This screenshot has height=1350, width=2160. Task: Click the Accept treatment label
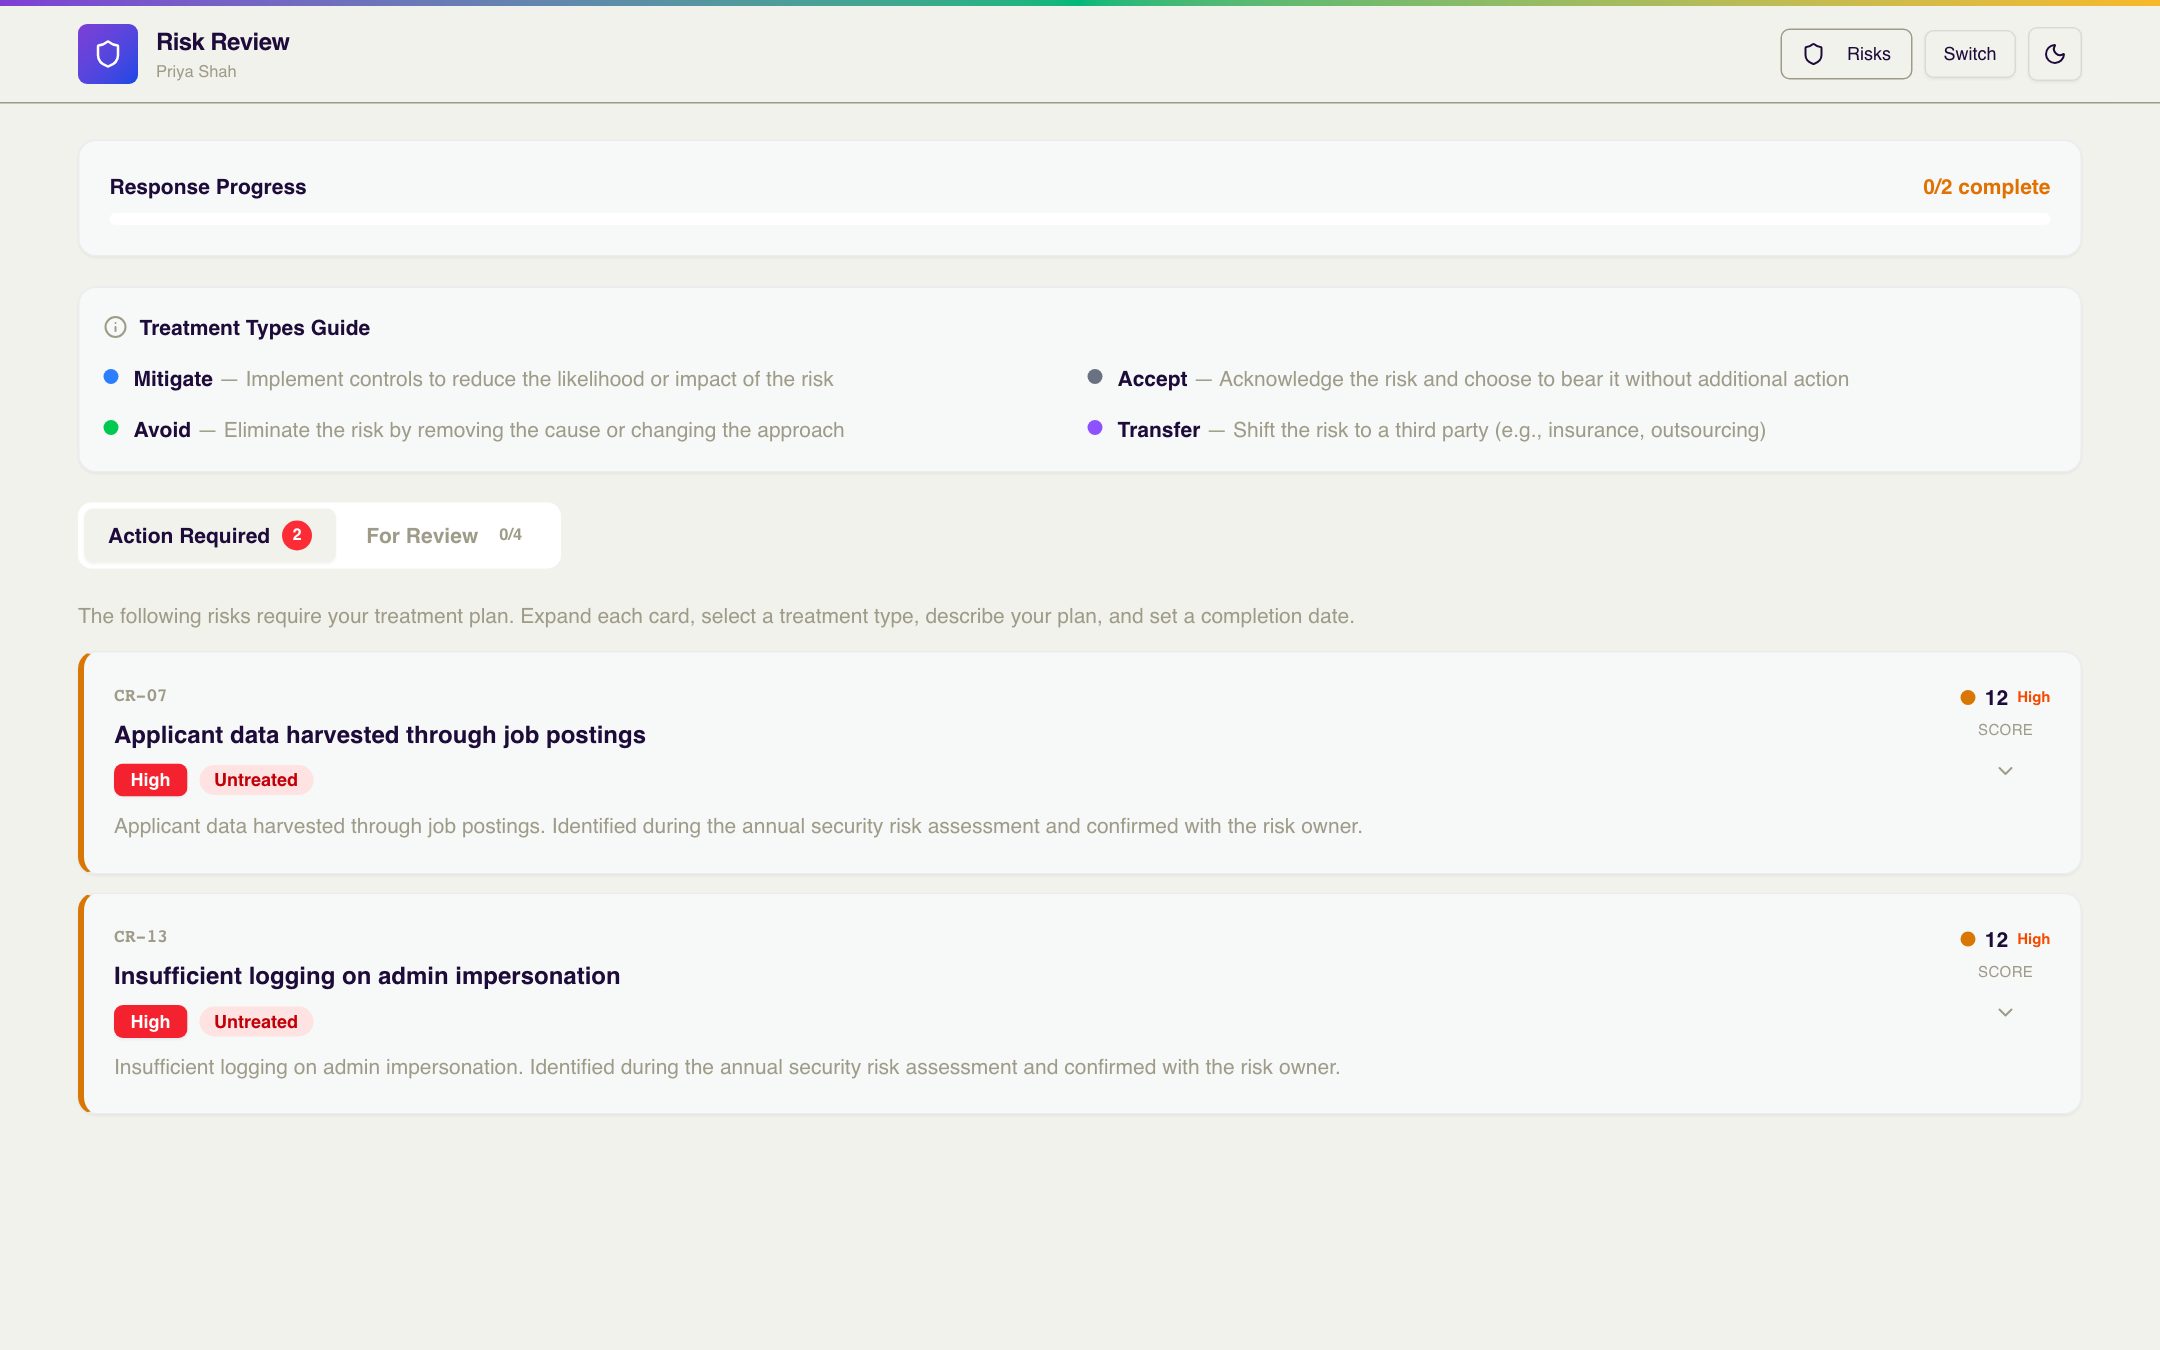point(1152,379)
